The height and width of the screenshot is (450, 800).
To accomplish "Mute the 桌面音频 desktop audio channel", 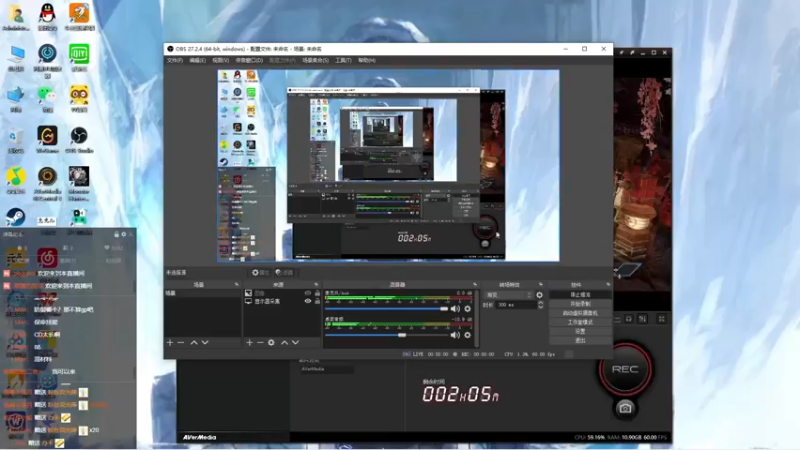I will 455,335.
